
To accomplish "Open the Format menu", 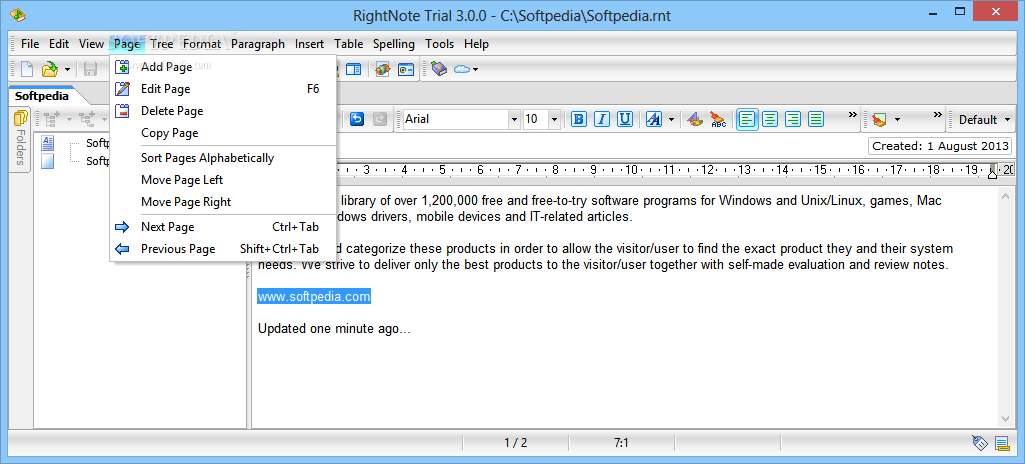I will click(202, 44).
